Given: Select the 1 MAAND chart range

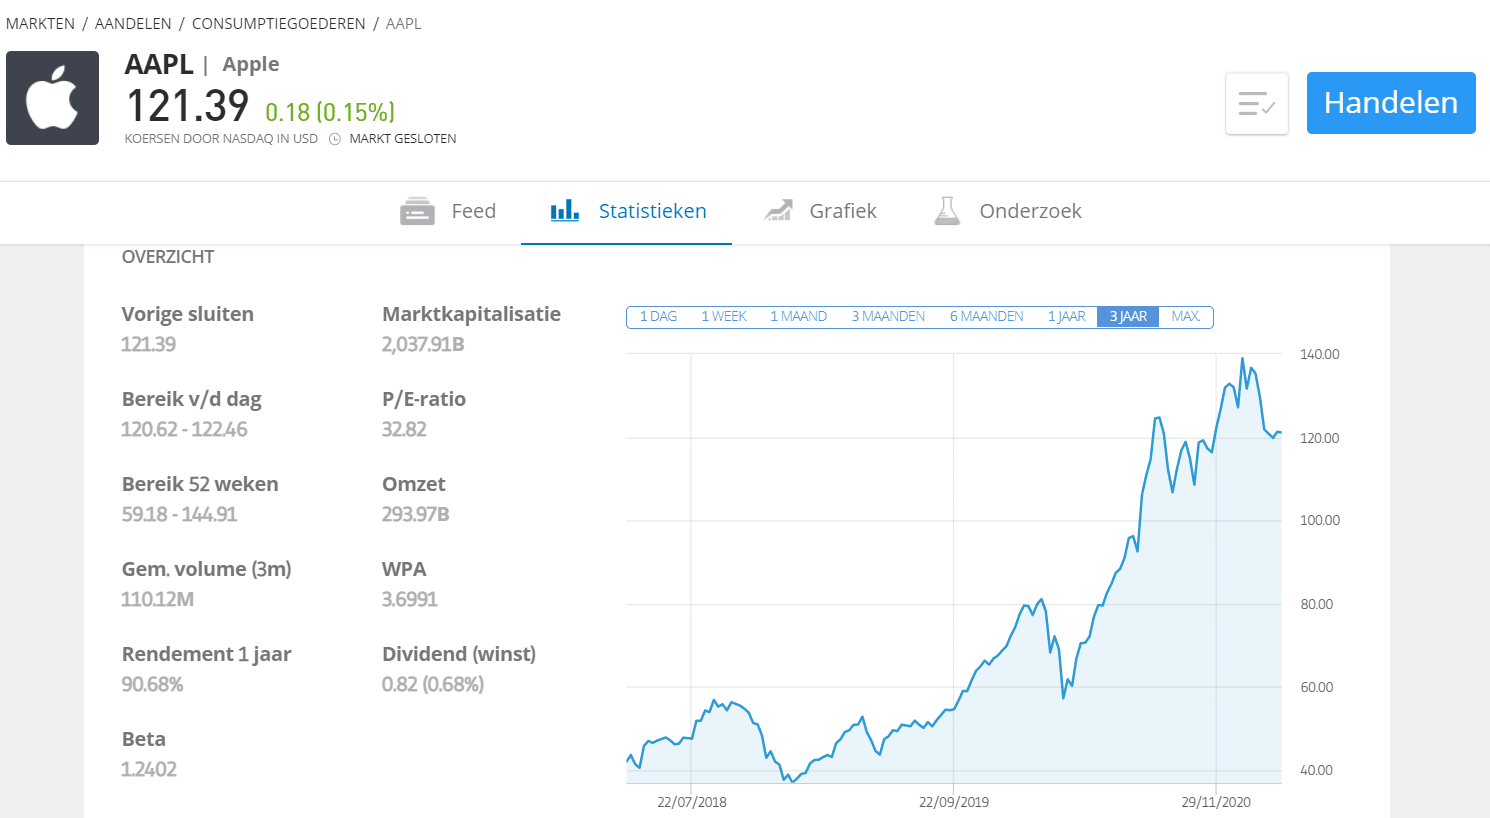Looking at the screenshot, I should [798, 317].
